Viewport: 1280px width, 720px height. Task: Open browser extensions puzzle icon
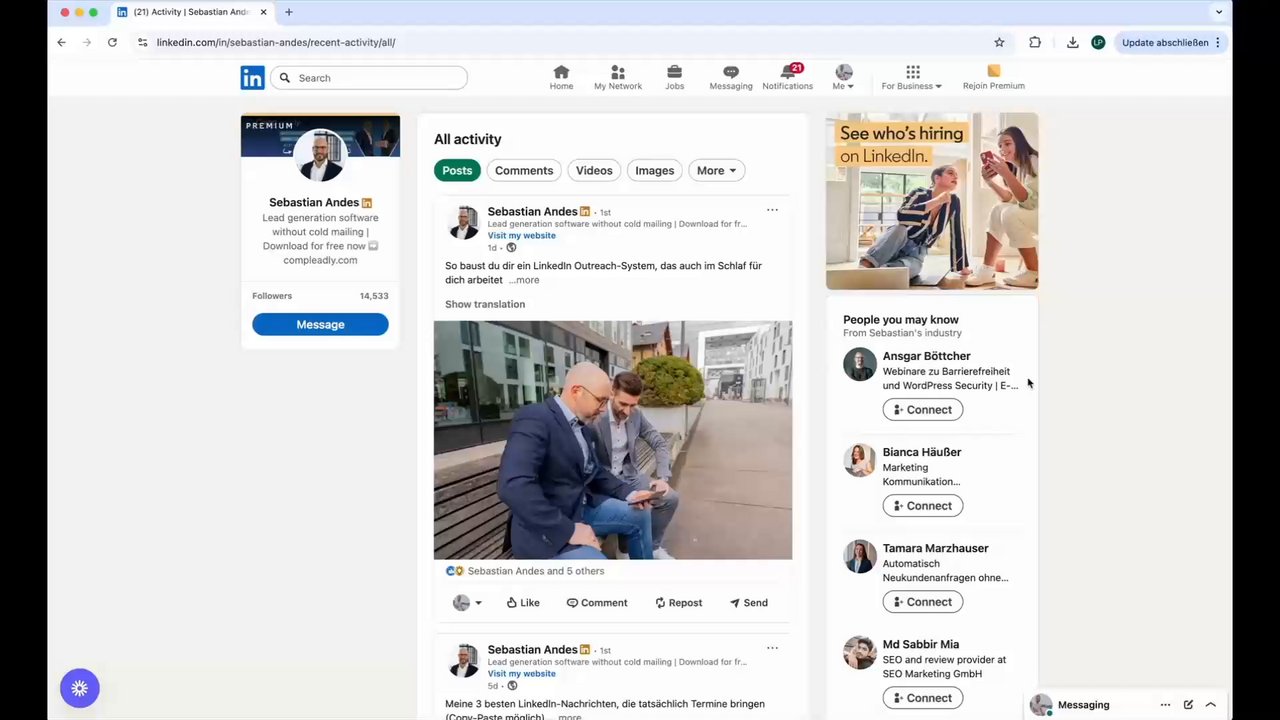[x=1035, y=42]
